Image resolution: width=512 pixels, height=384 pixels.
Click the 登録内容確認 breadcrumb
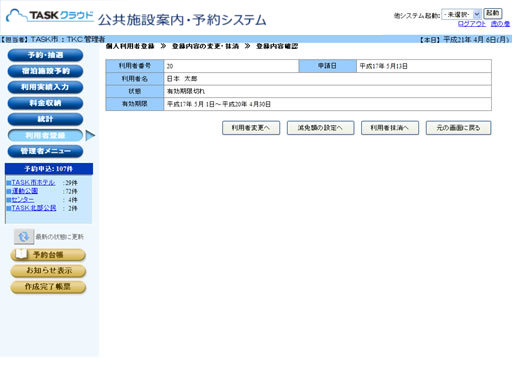click(x=277, y=46)
